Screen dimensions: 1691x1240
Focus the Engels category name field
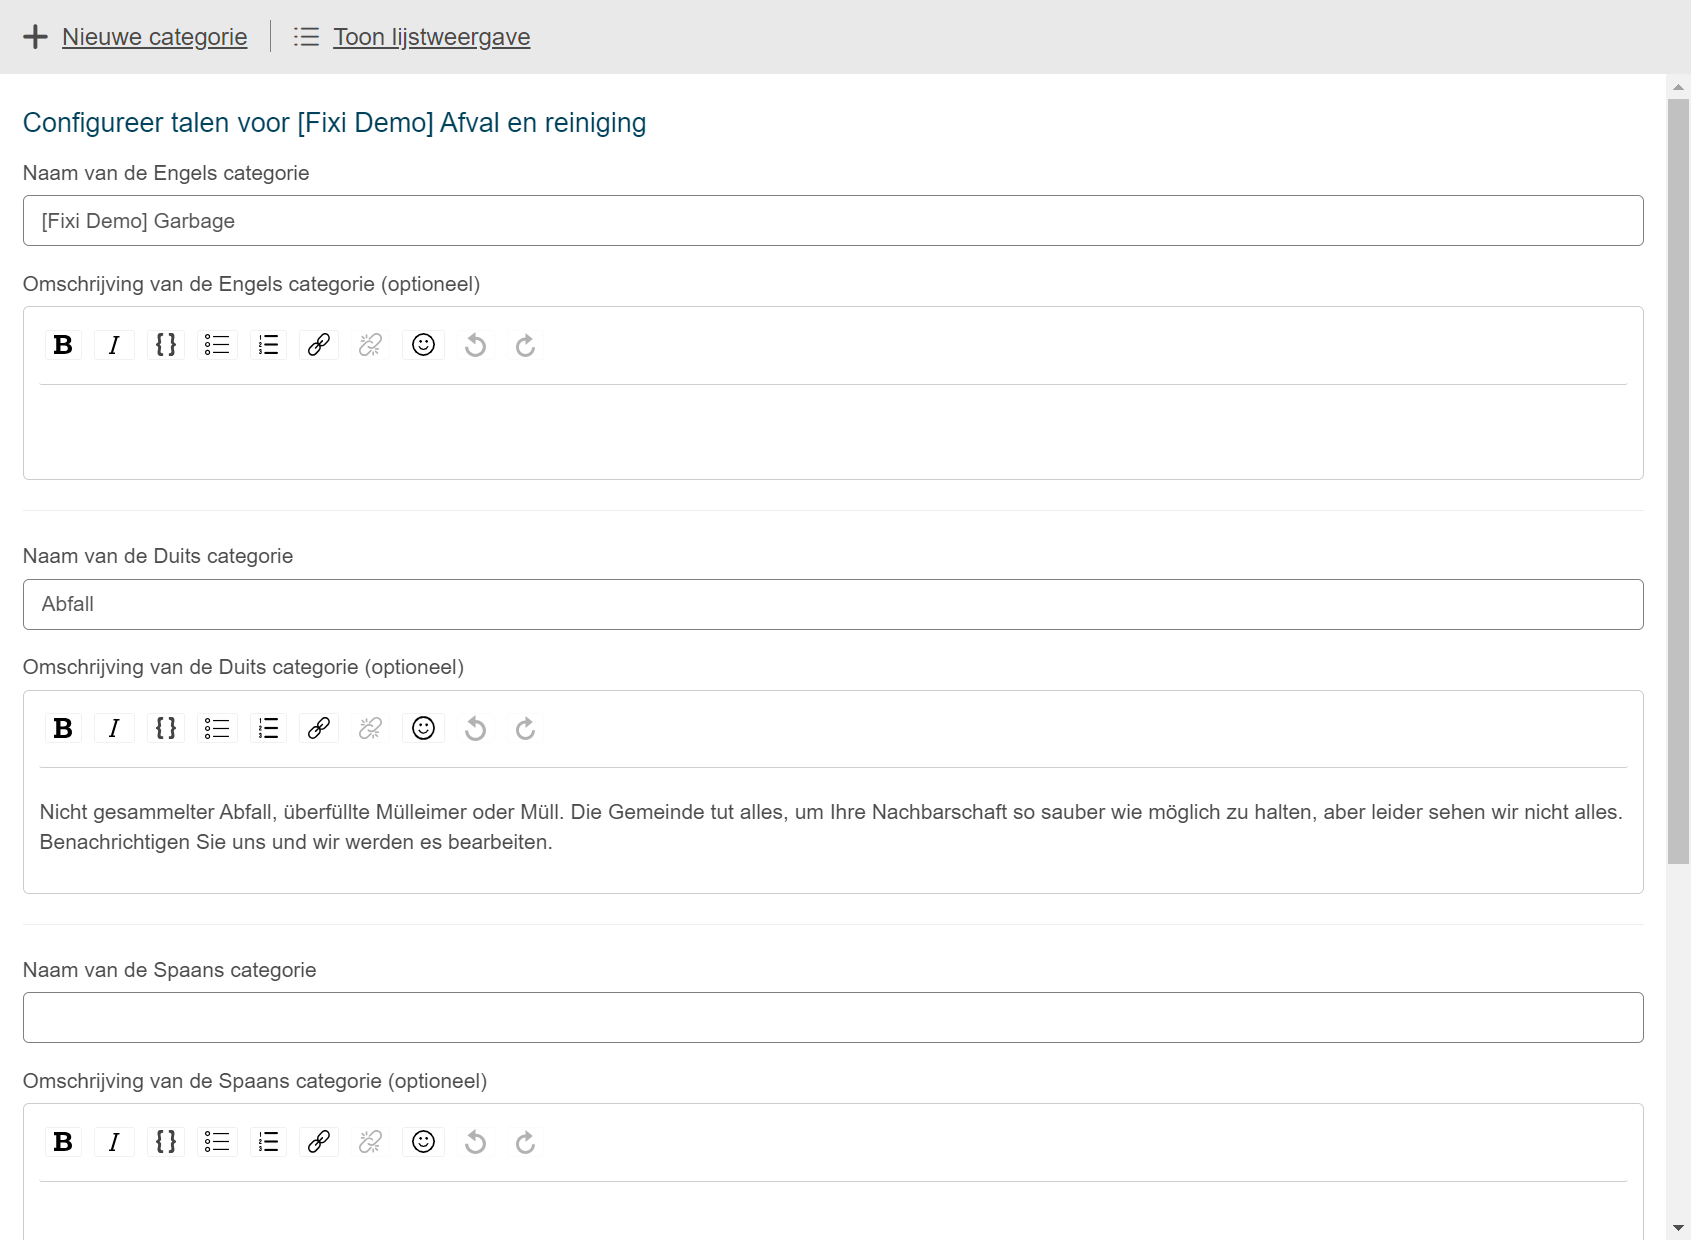tap(833, 221)
